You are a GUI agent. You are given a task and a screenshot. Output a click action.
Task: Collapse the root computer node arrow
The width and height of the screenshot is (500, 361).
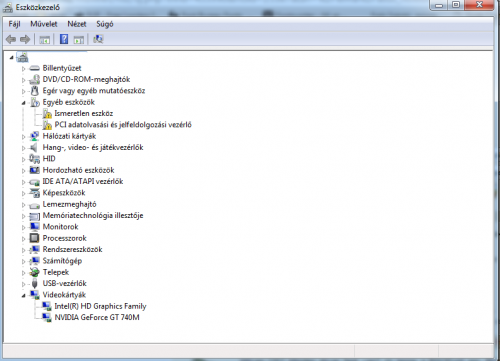(x=12, y=58)
